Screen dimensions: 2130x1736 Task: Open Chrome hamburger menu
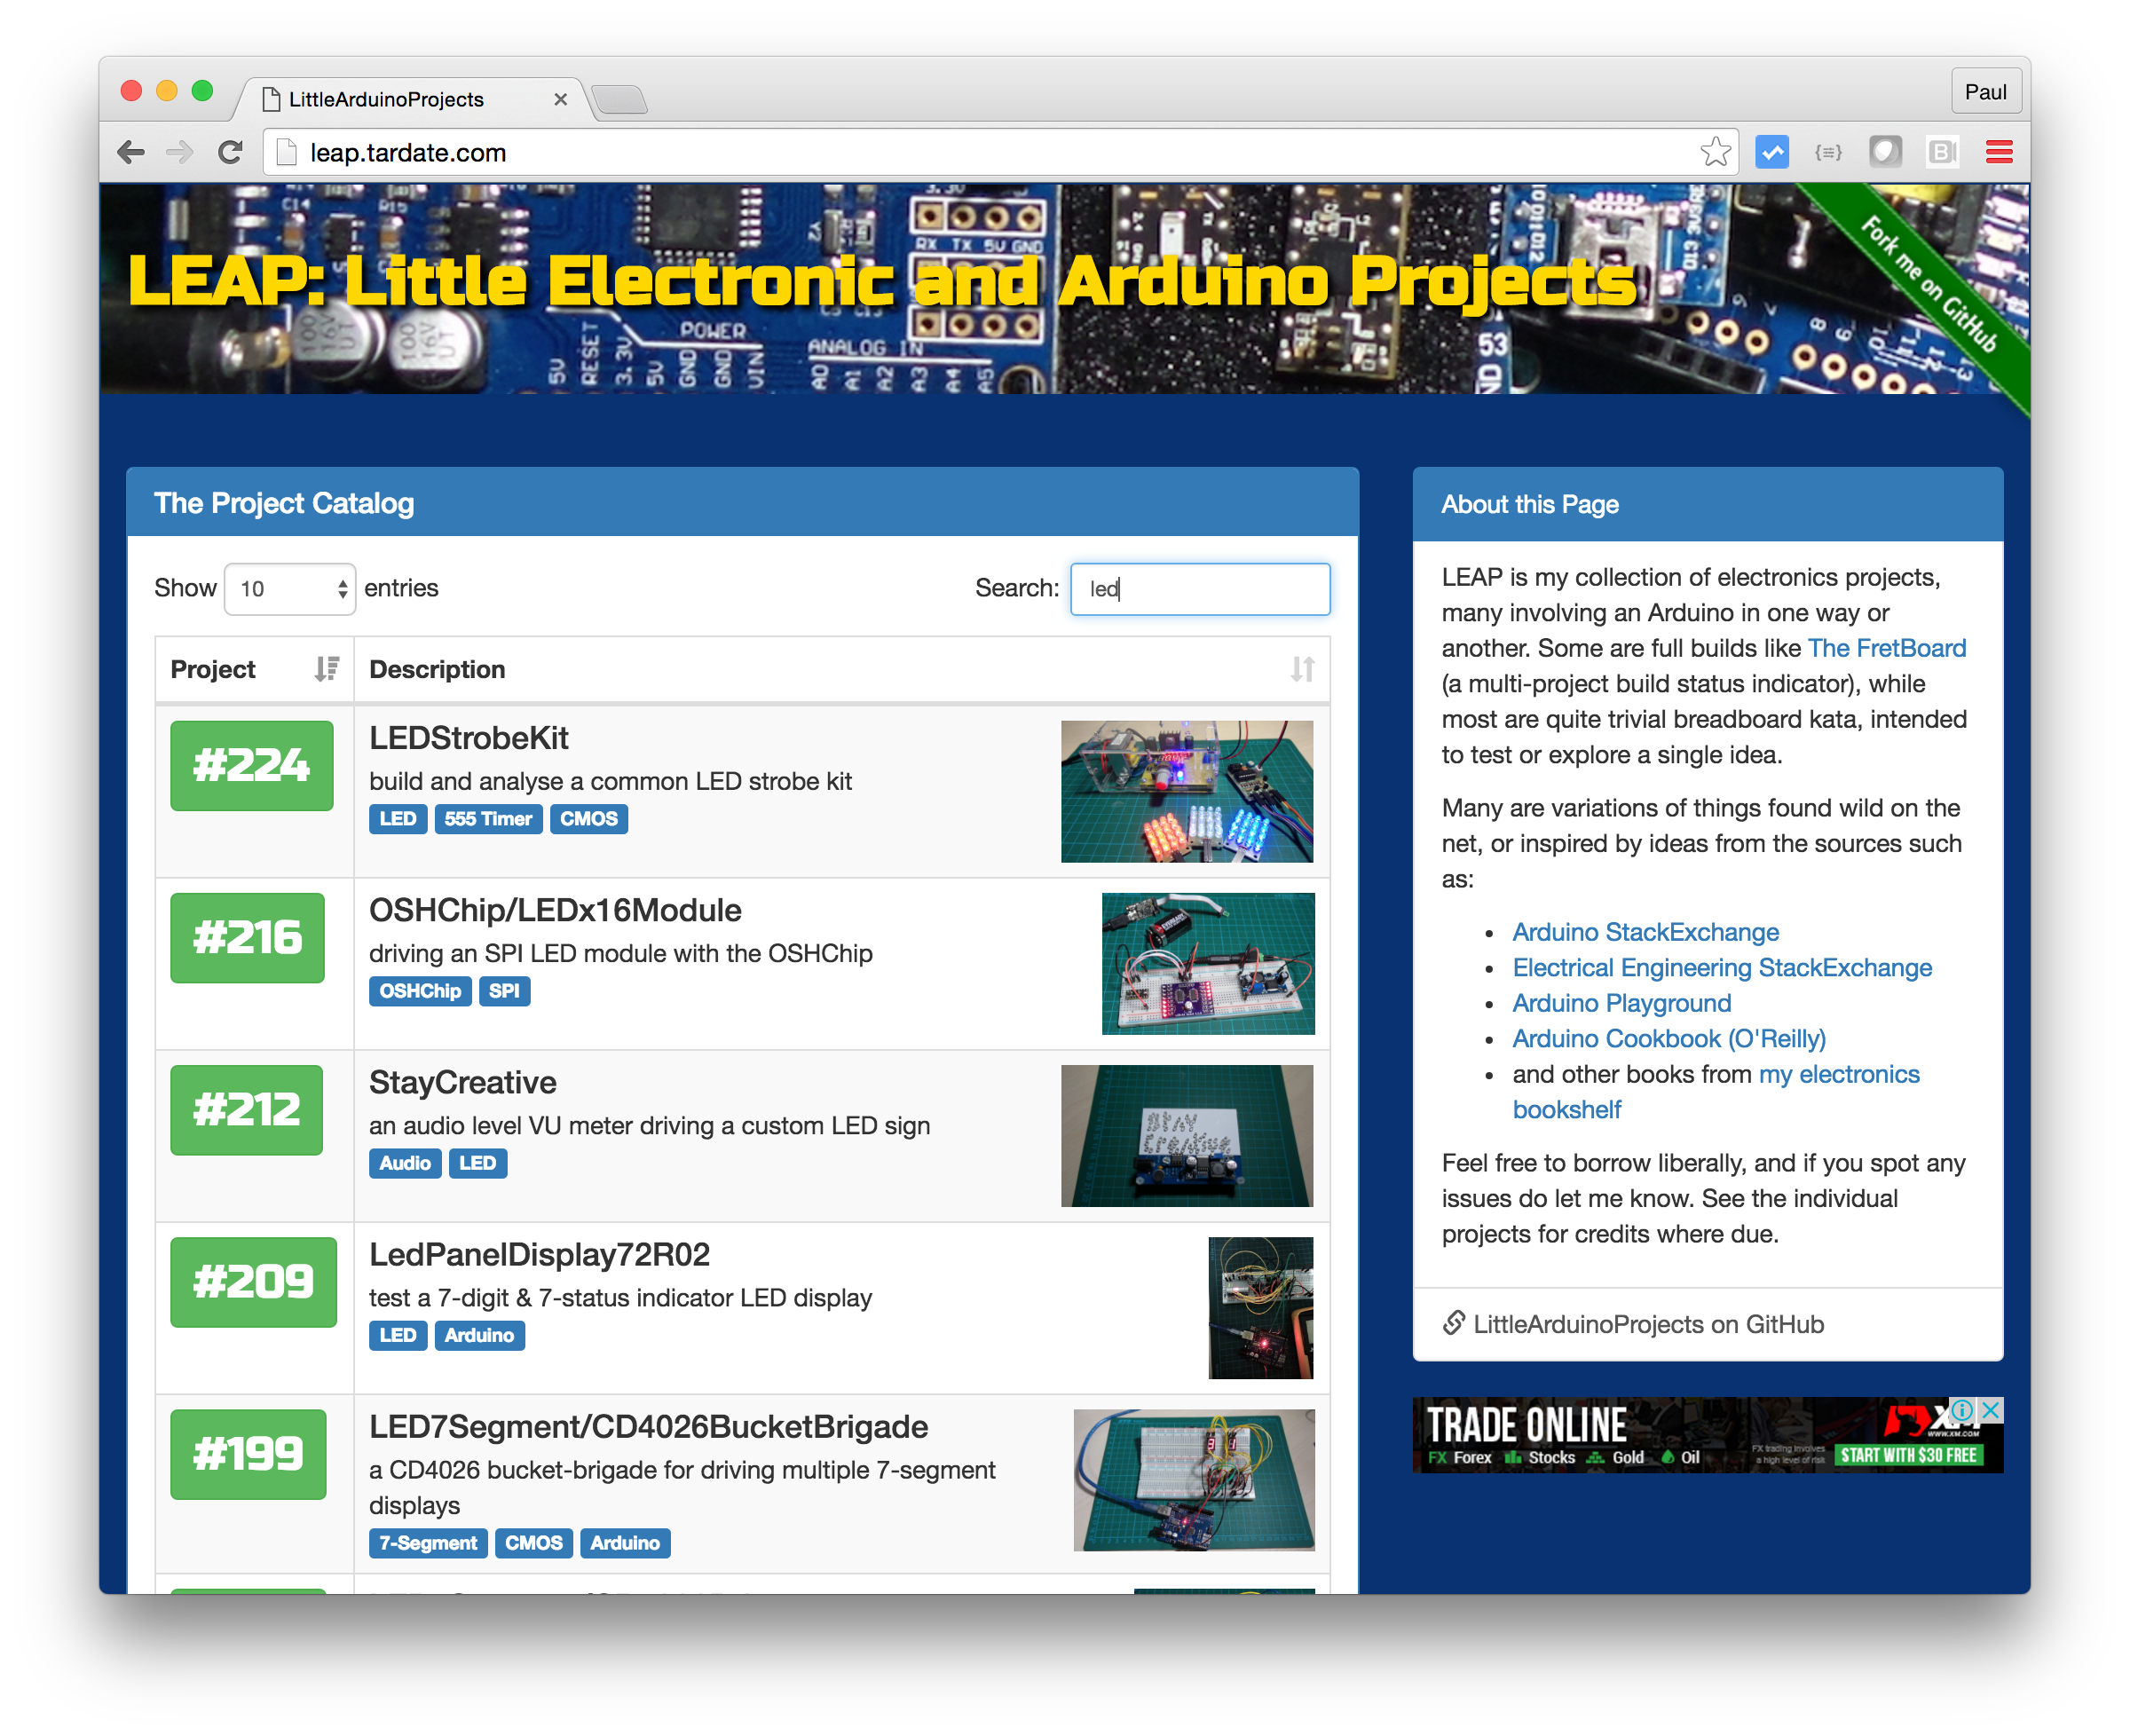(1999, 152)
